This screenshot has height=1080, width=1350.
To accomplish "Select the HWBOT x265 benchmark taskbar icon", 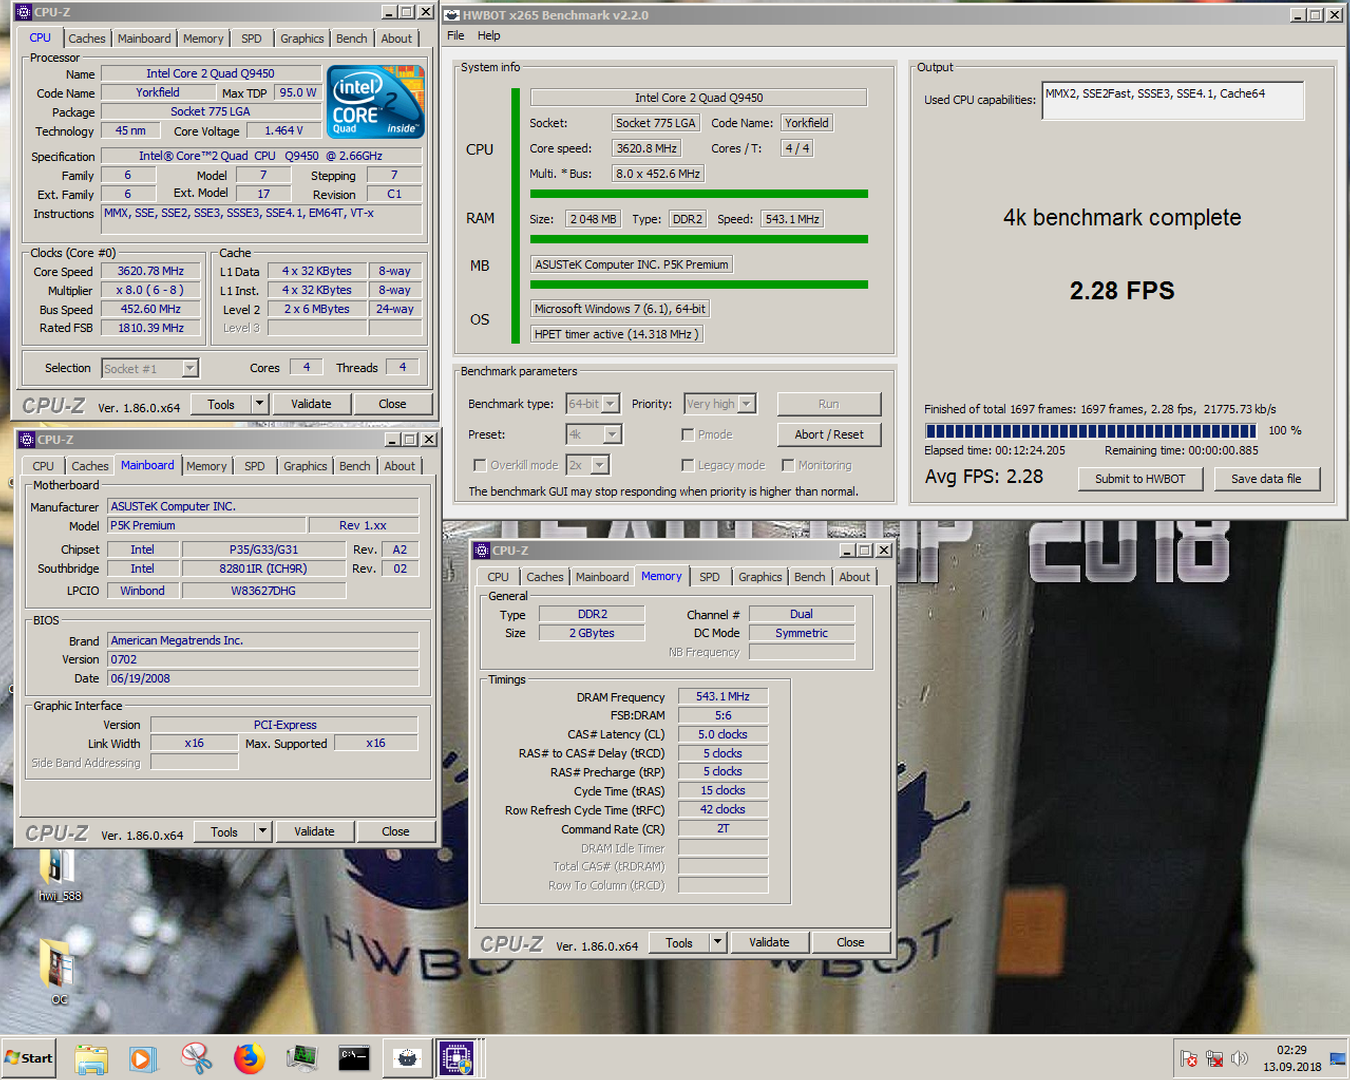I will coord(407,1058).
